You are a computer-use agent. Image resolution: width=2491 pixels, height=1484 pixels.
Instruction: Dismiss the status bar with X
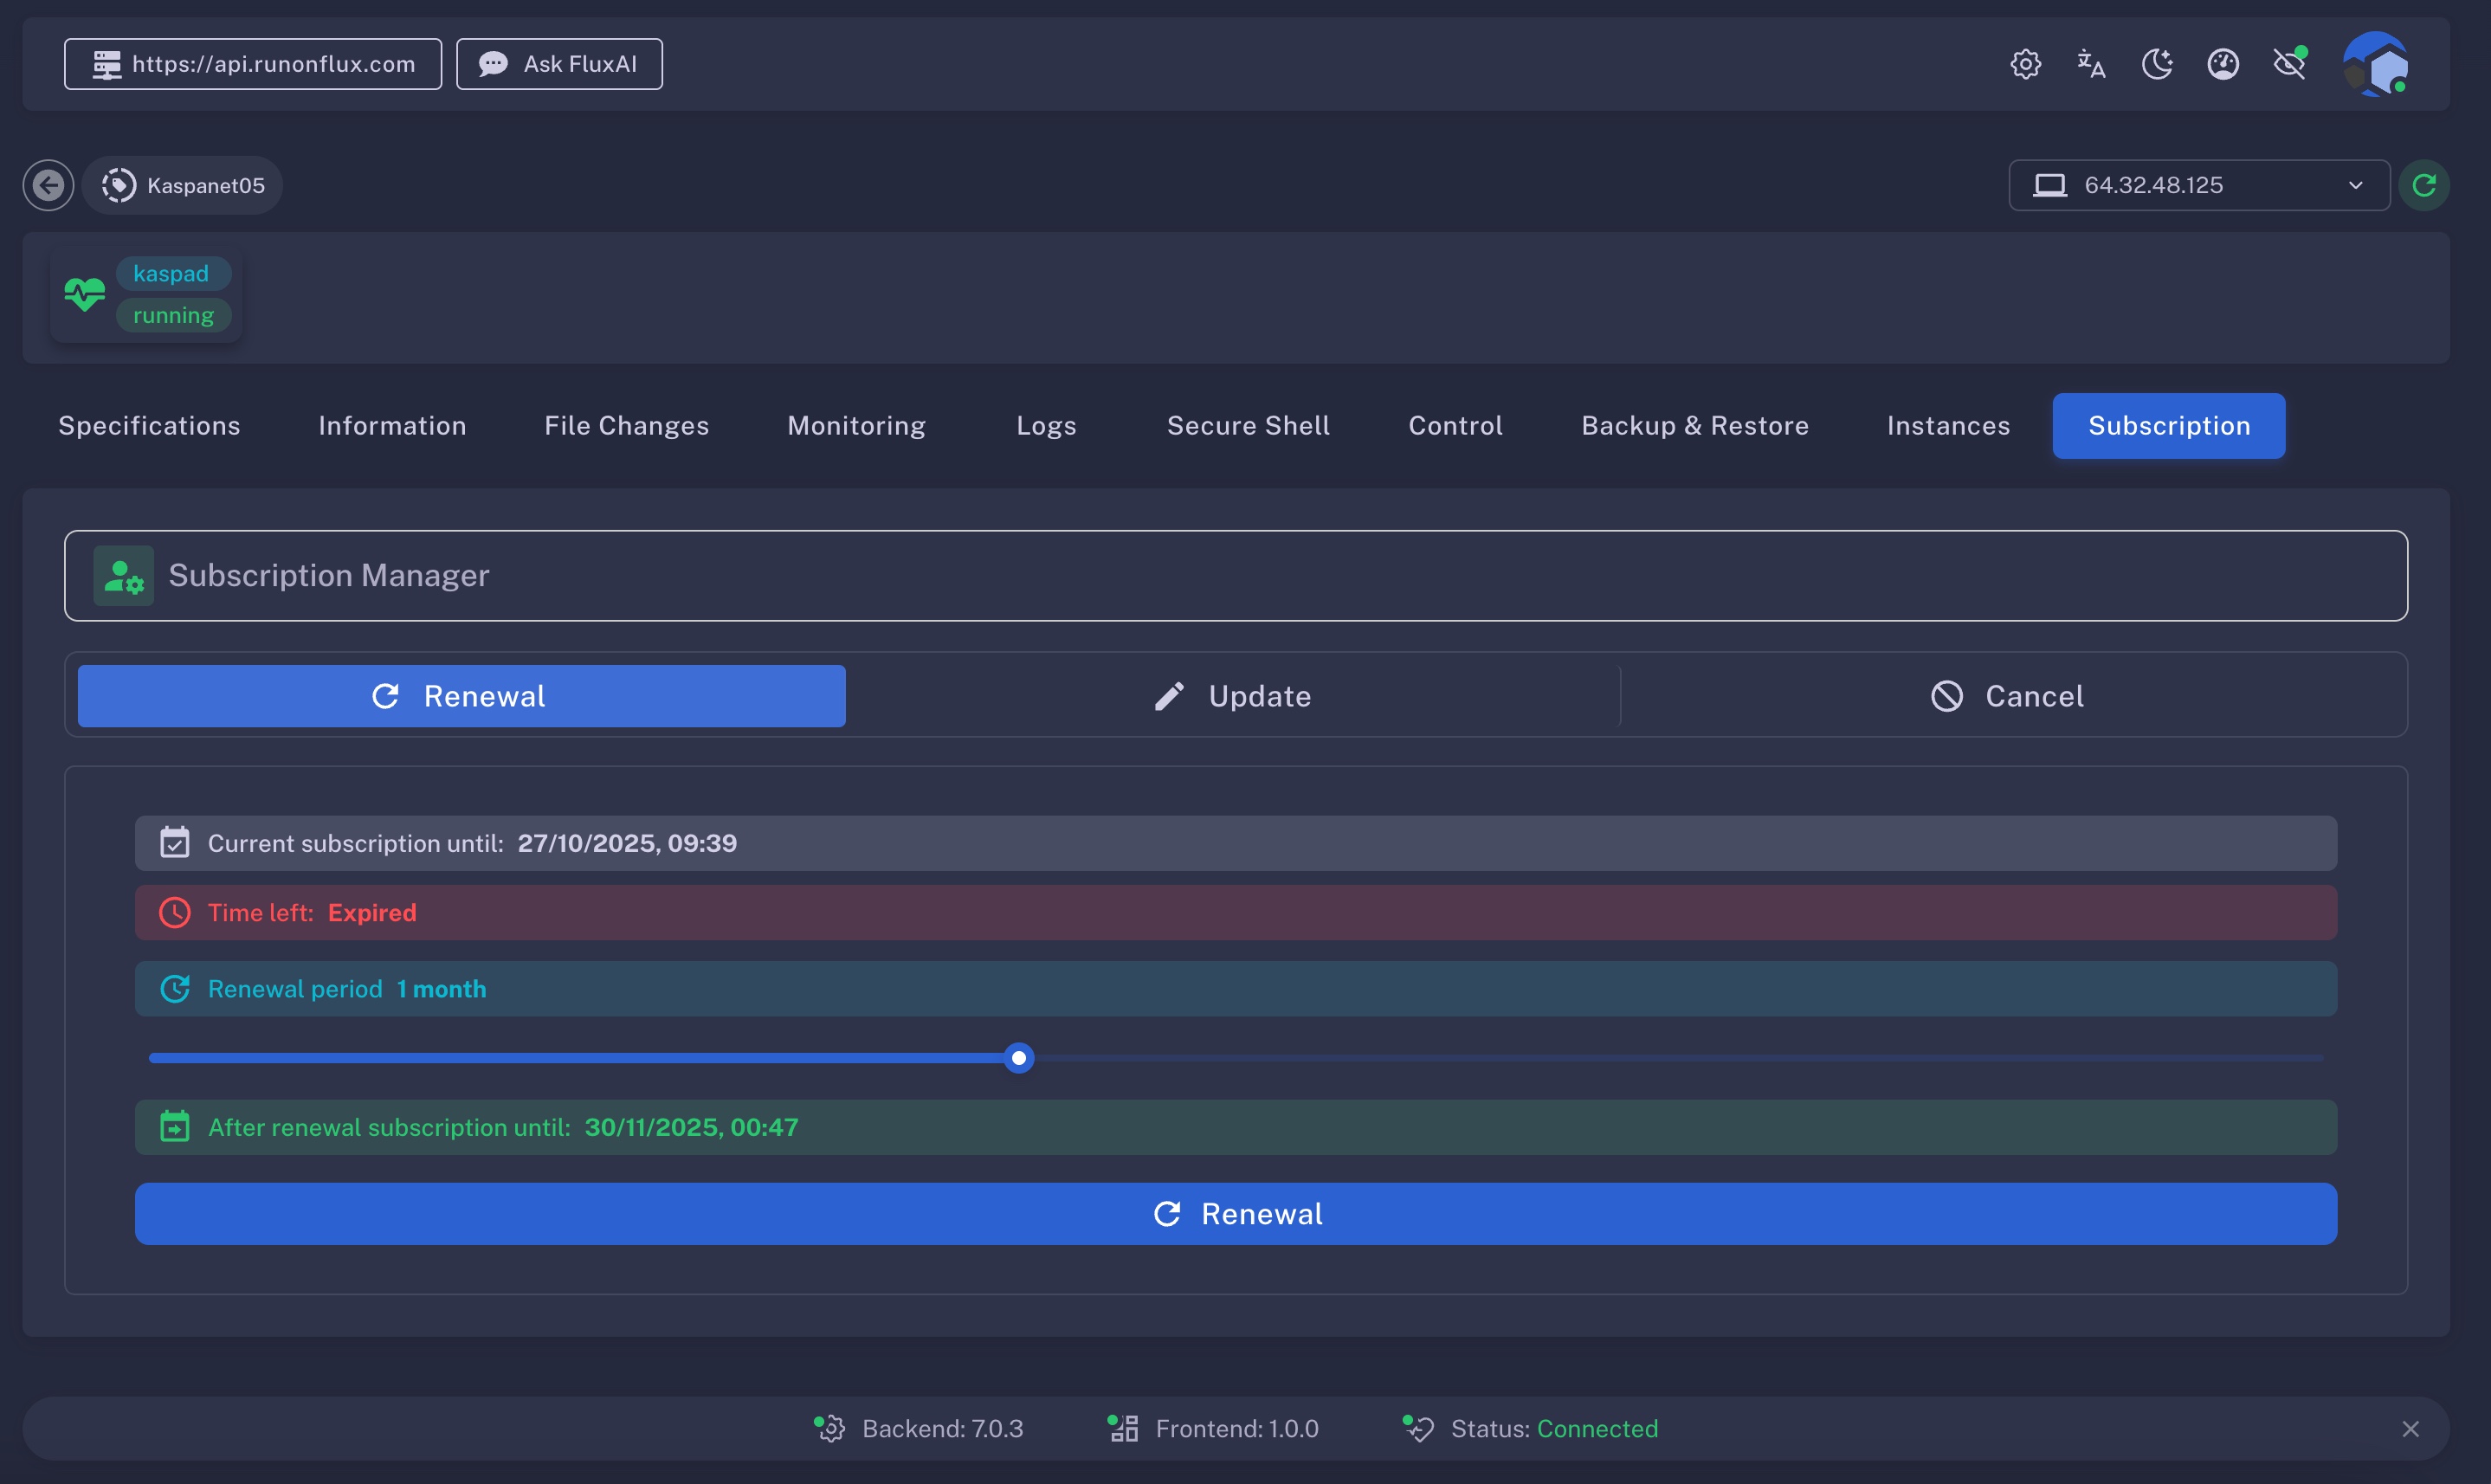tap(2410, 1429)
